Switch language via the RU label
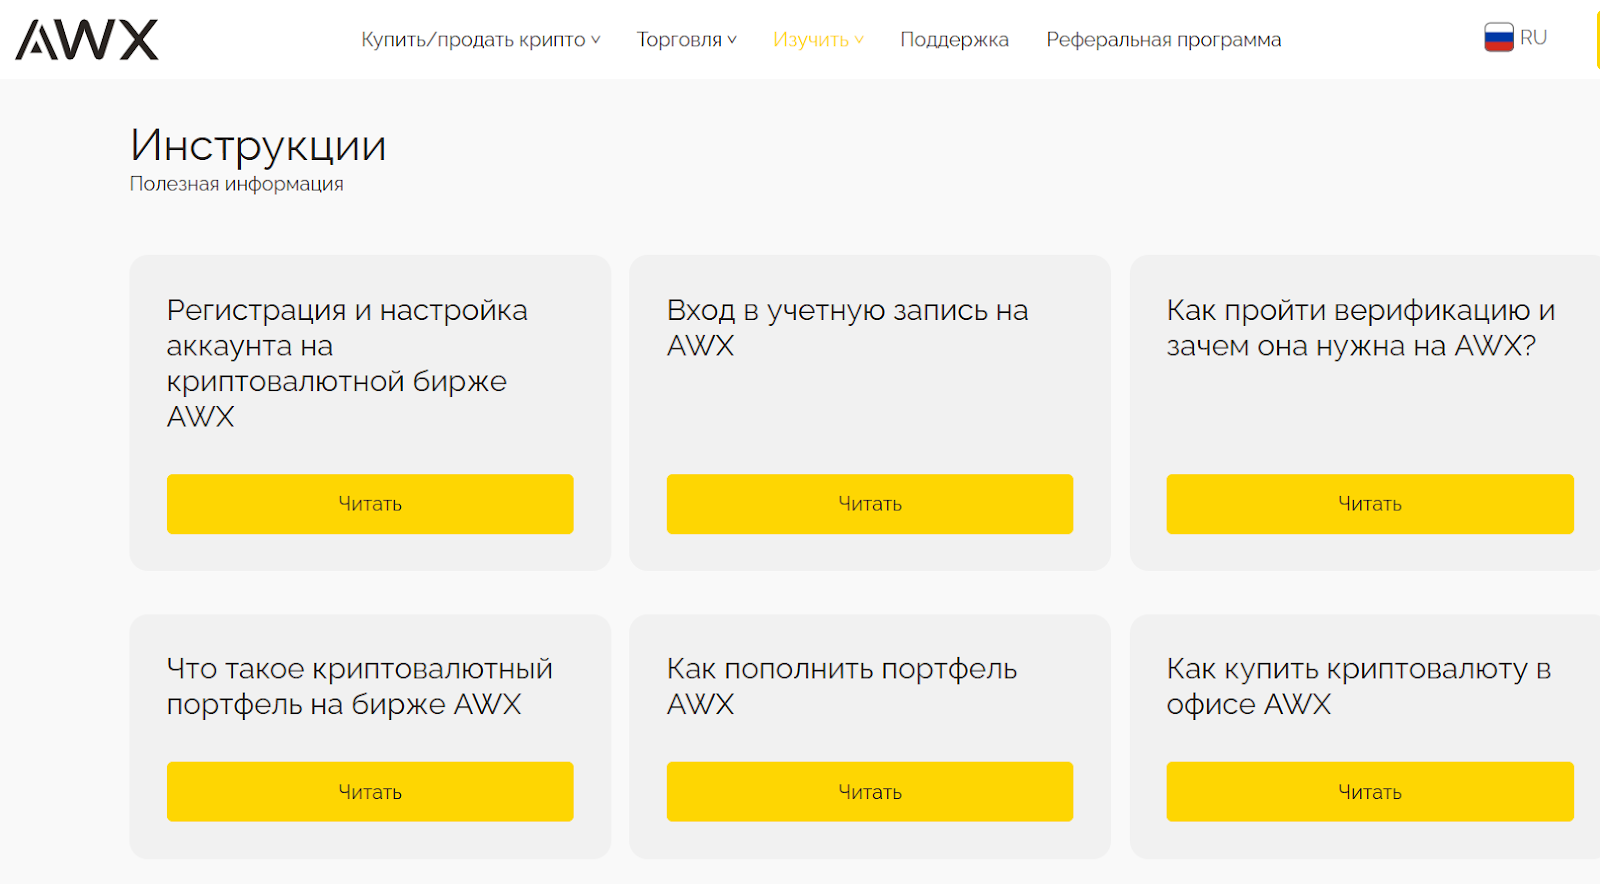This screenshot has width=1600, height=884. [x=1533, y=38]
